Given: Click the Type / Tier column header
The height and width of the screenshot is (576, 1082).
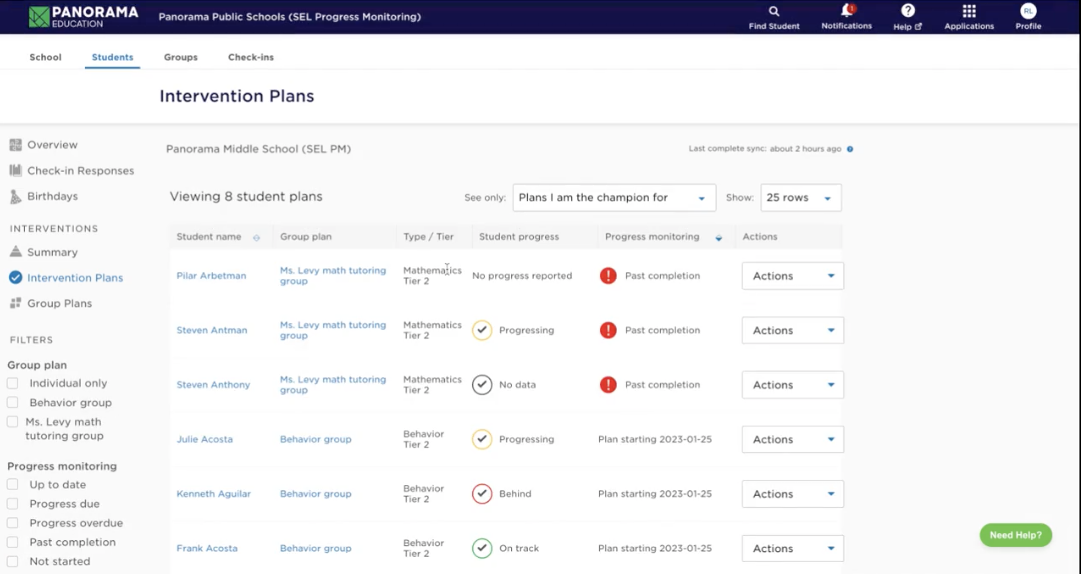Looking at the screenshot, I should pyautogui.click(x=429, y=237).
